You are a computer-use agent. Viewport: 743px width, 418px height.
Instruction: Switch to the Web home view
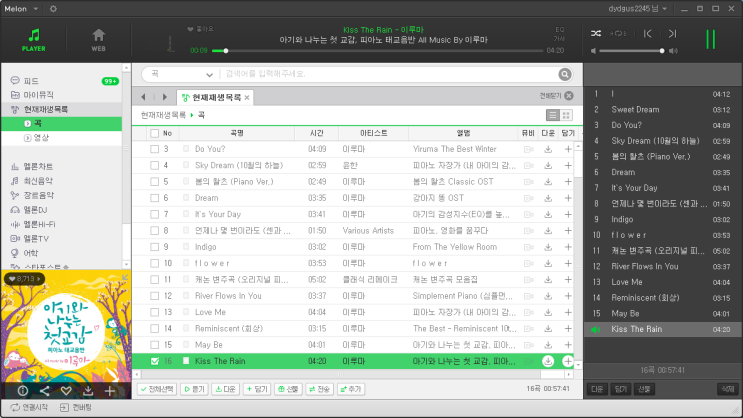[99, 40]
